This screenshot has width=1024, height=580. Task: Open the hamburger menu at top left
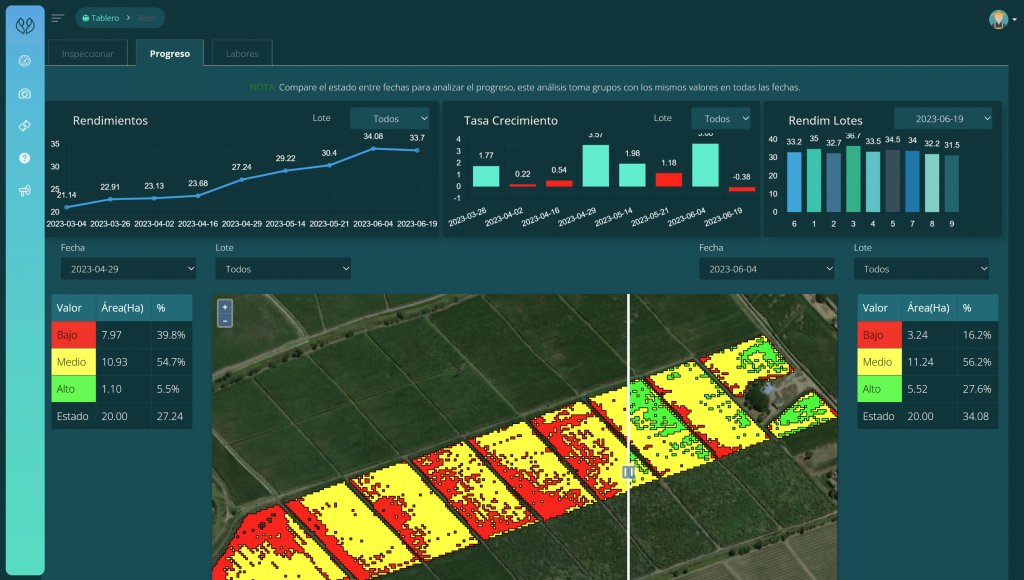[57, 16]
